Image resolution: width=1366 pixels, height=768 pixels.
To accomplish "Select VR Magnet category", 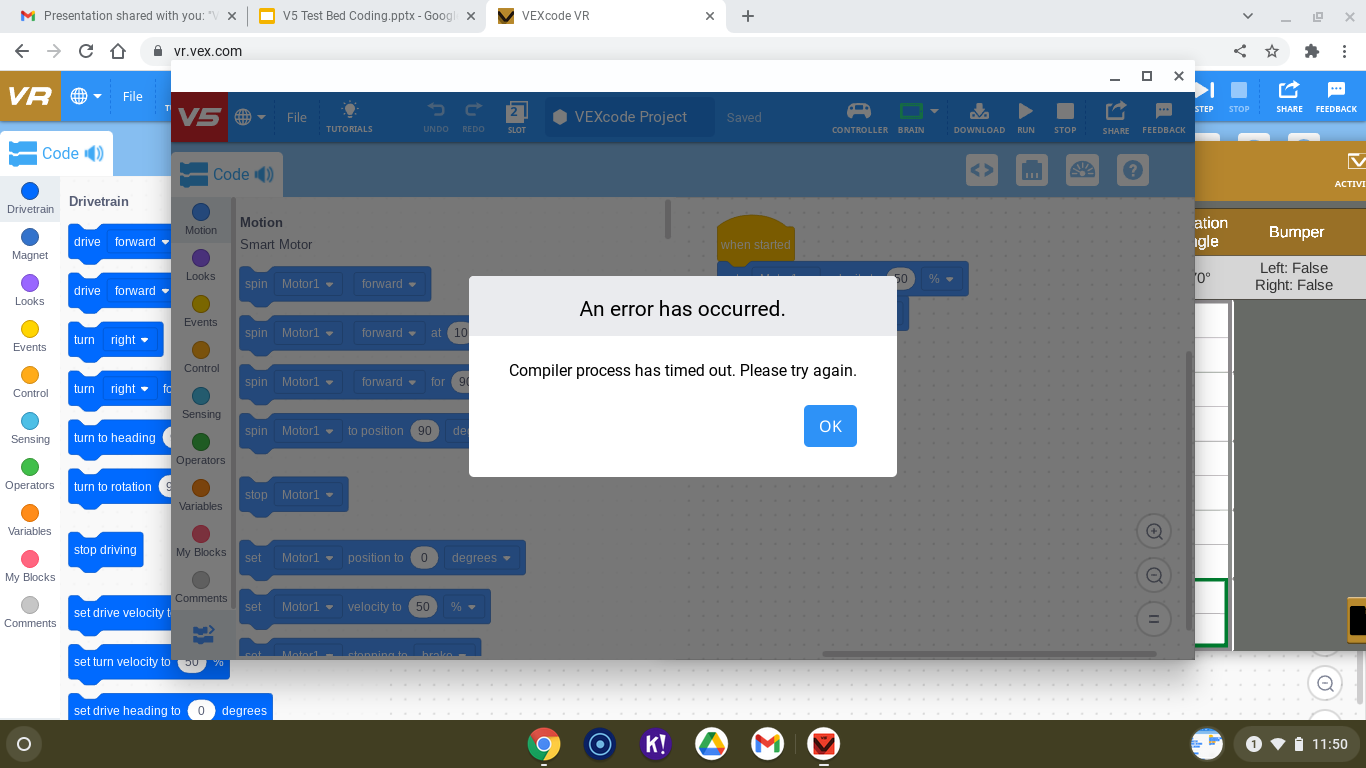I will point(30,244).
